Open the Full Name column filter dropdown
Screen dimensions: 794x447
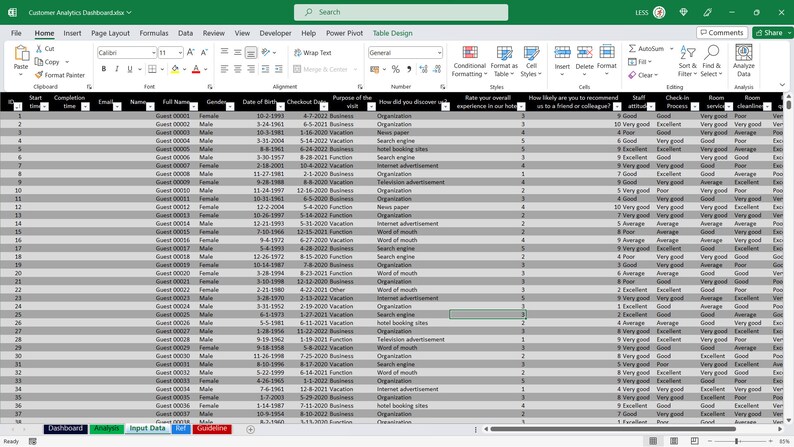coord(193,106)
